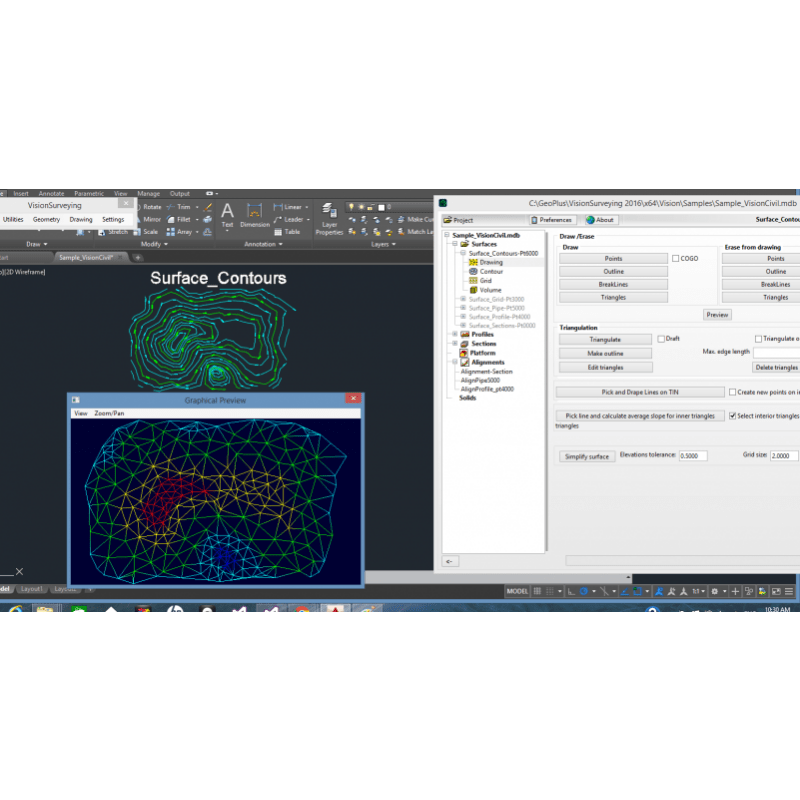The height and width of the screenshot is (800, 800).
Task: Open Preferences in VisionCivil toolbar
Action: click(551, 220)
